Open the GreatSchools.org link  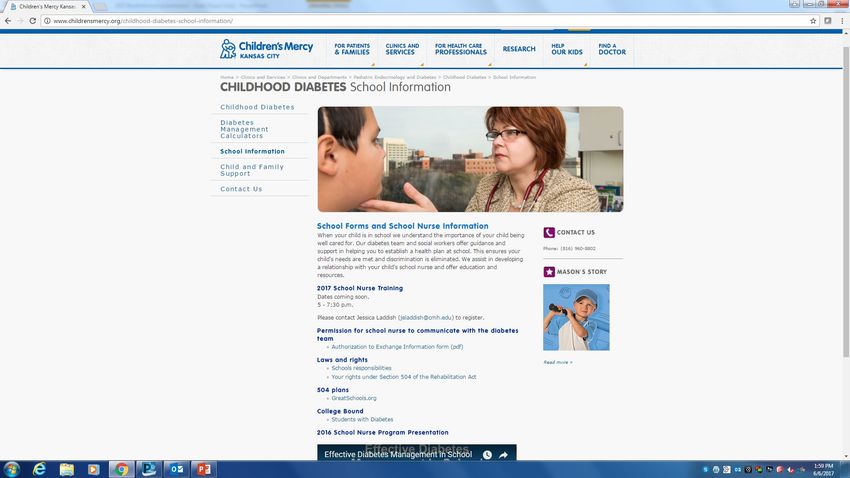click(353, 398)
